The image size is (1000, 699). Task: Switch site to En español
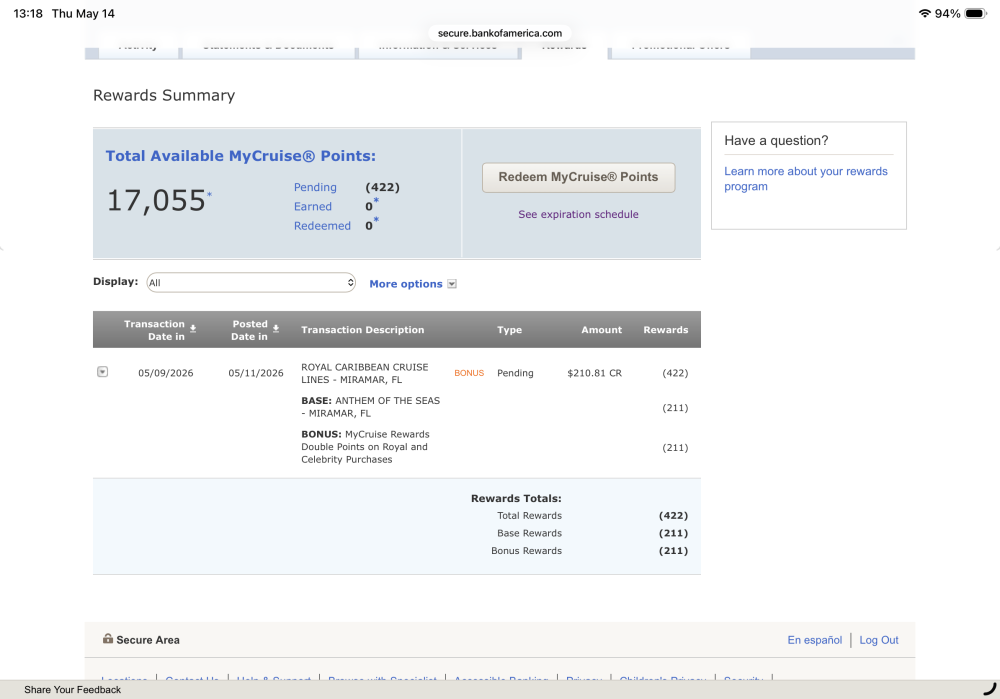814,640
